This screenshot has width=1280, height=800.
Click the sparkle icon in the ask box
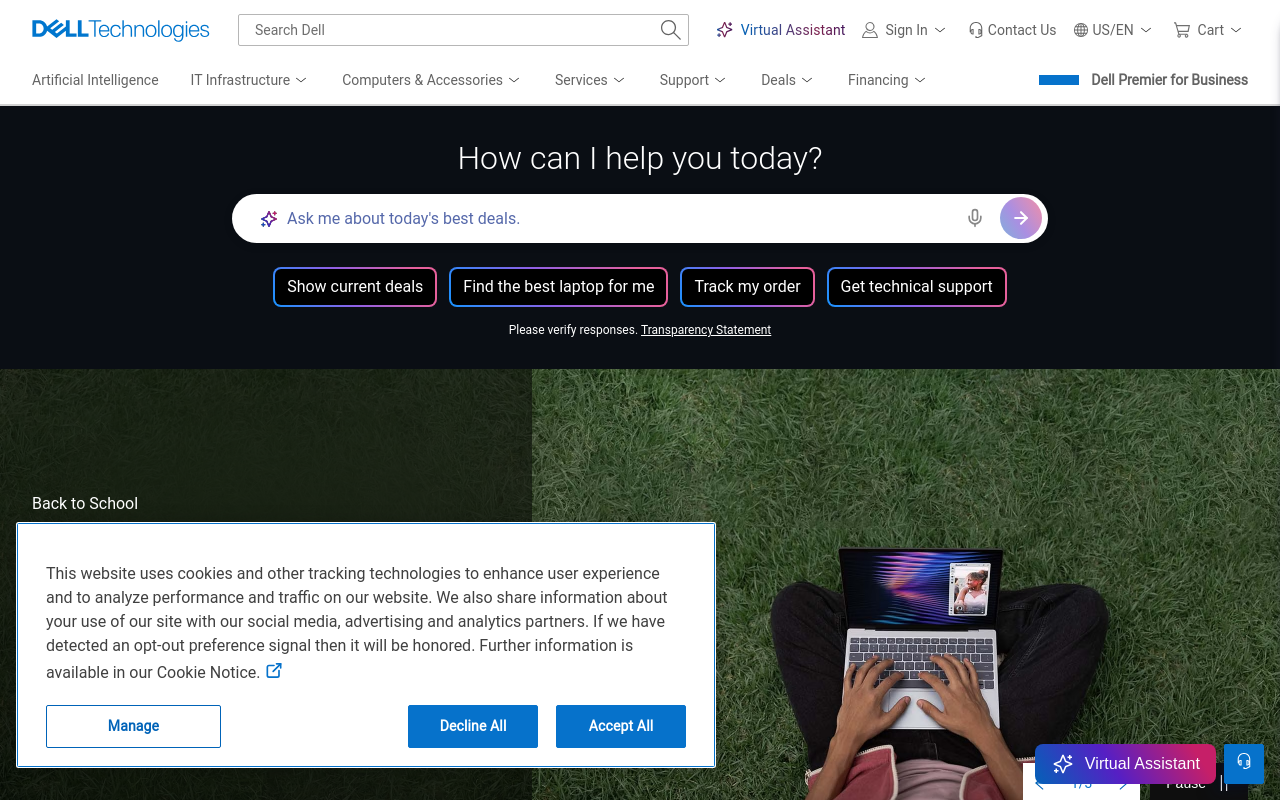(269, 218)
